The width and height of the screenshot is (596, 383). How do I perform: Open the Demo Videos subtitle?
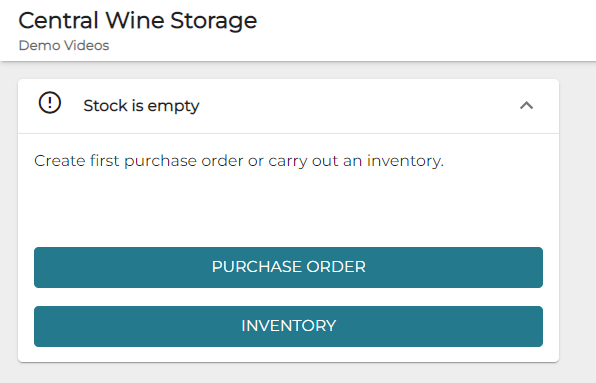pyautogui.click(x=64, y=46)
